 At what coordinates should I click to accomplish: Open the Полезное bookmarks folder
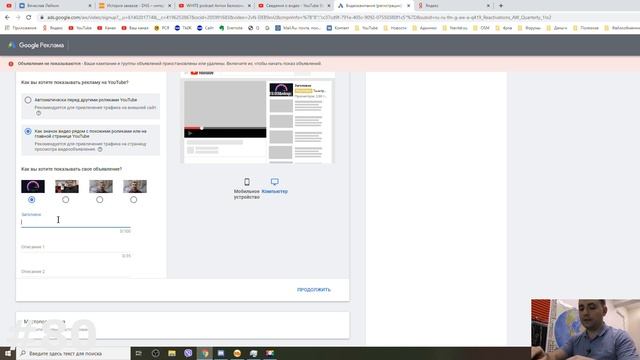pyautogui.click(x=586, y=28)
